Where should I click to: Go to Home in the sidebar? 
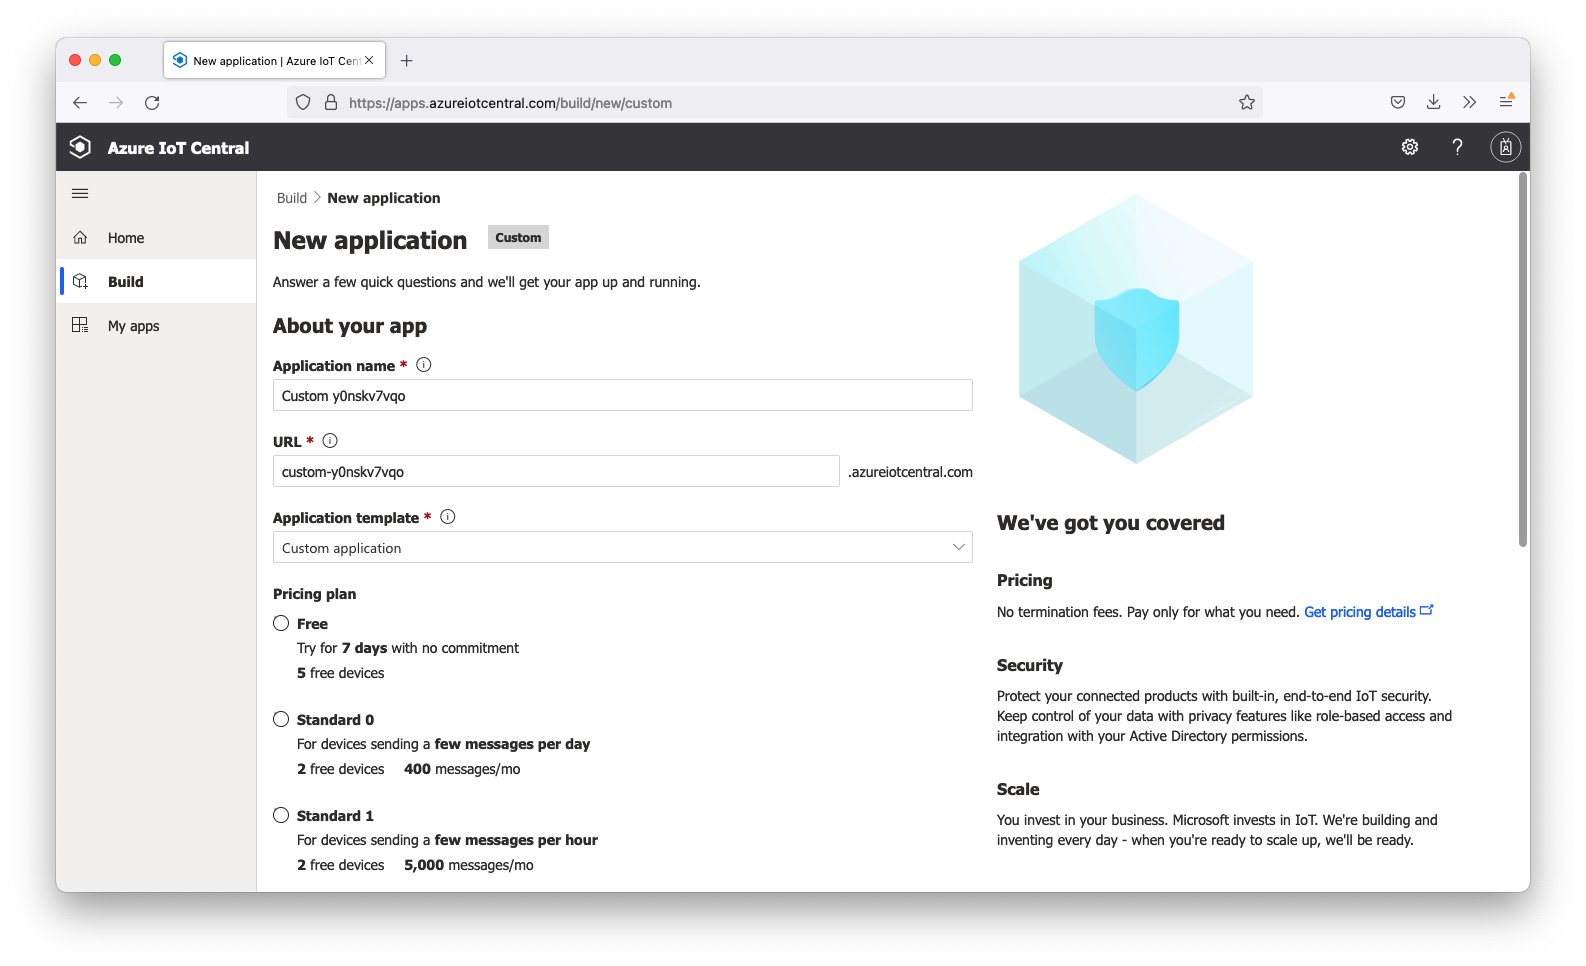(x=126, y=238)
